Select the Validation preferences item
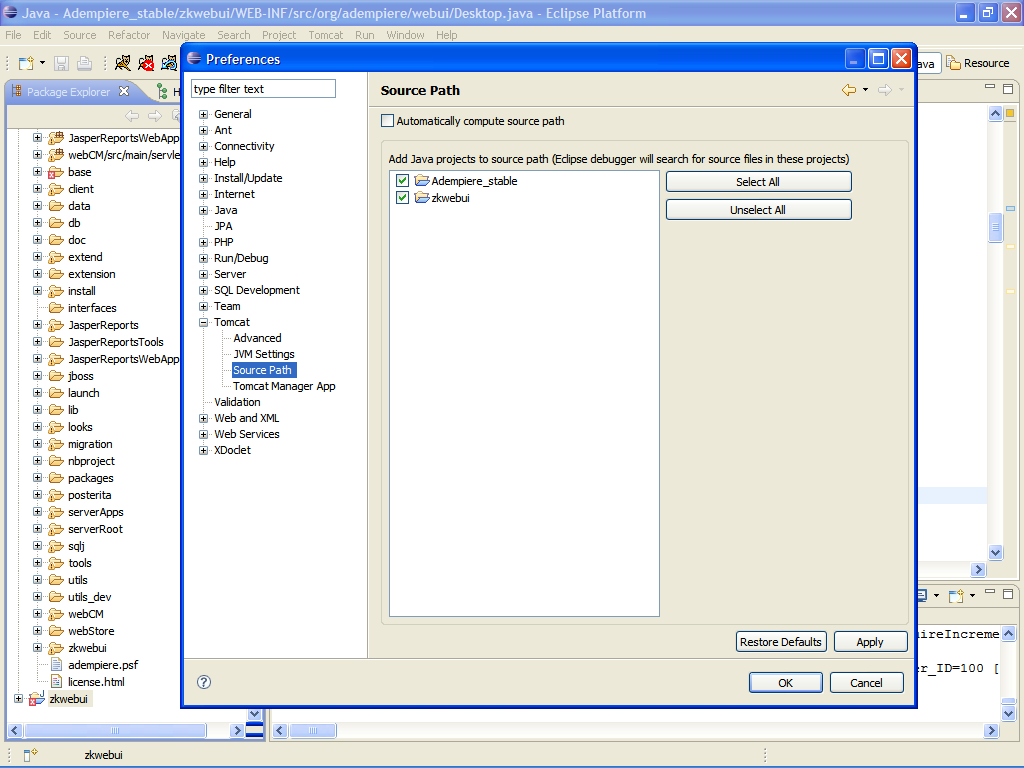 [237, 402]
